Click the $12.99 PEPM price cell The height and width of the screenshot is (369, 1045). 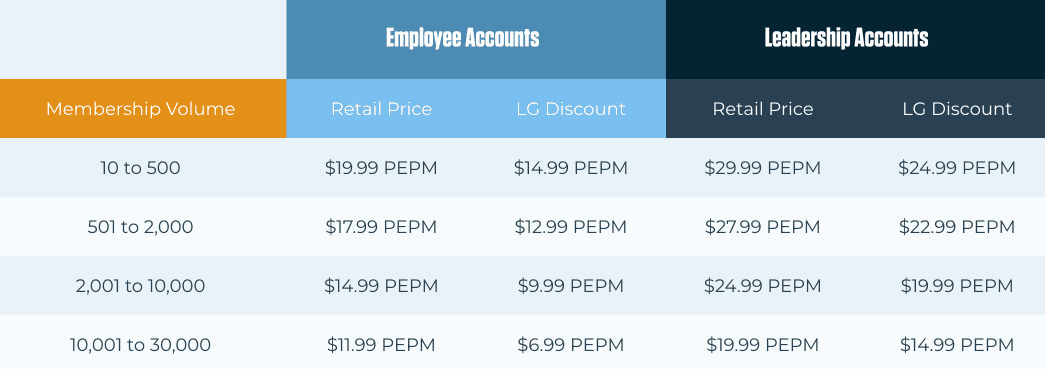click(570, 227)
